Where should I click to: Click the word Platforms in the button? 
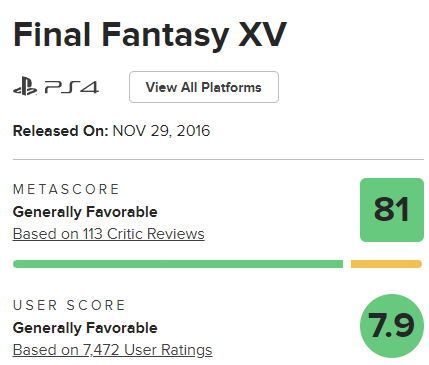(x=231, y=87)
